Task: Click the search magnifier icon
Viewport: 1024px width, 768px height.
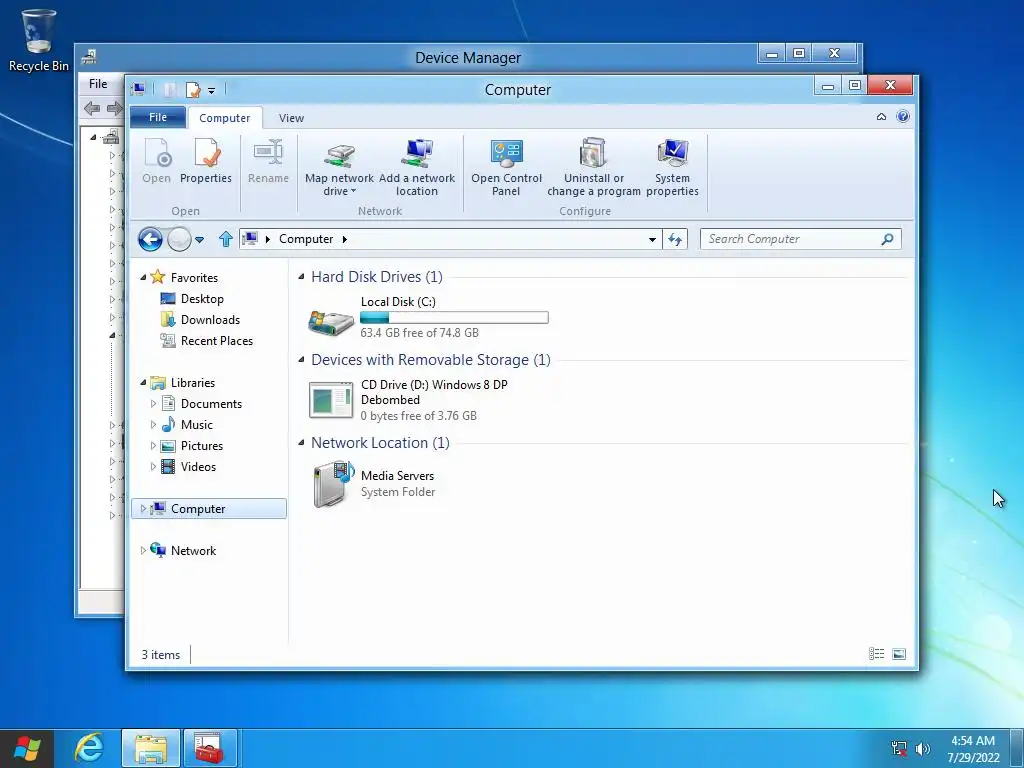Action: pos(887,239)
